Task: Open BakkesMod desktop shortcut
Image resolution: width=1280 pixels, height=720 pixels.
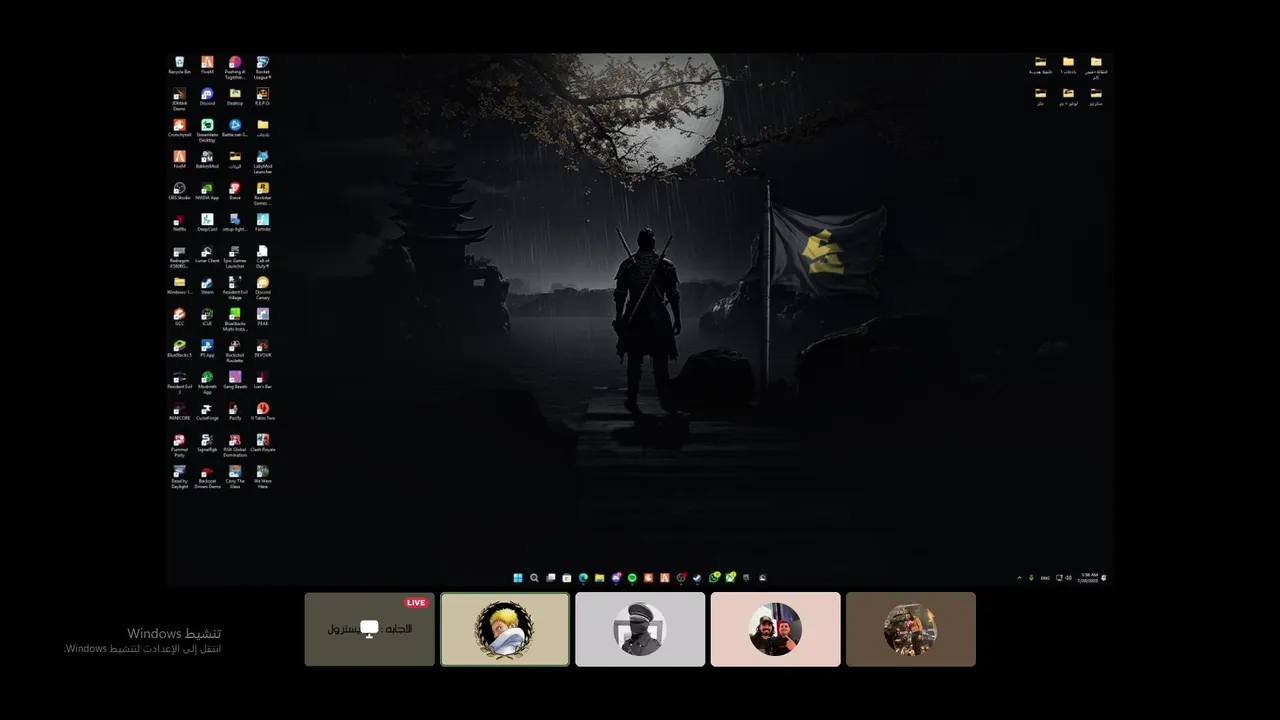Action: (x=207, y=159)
